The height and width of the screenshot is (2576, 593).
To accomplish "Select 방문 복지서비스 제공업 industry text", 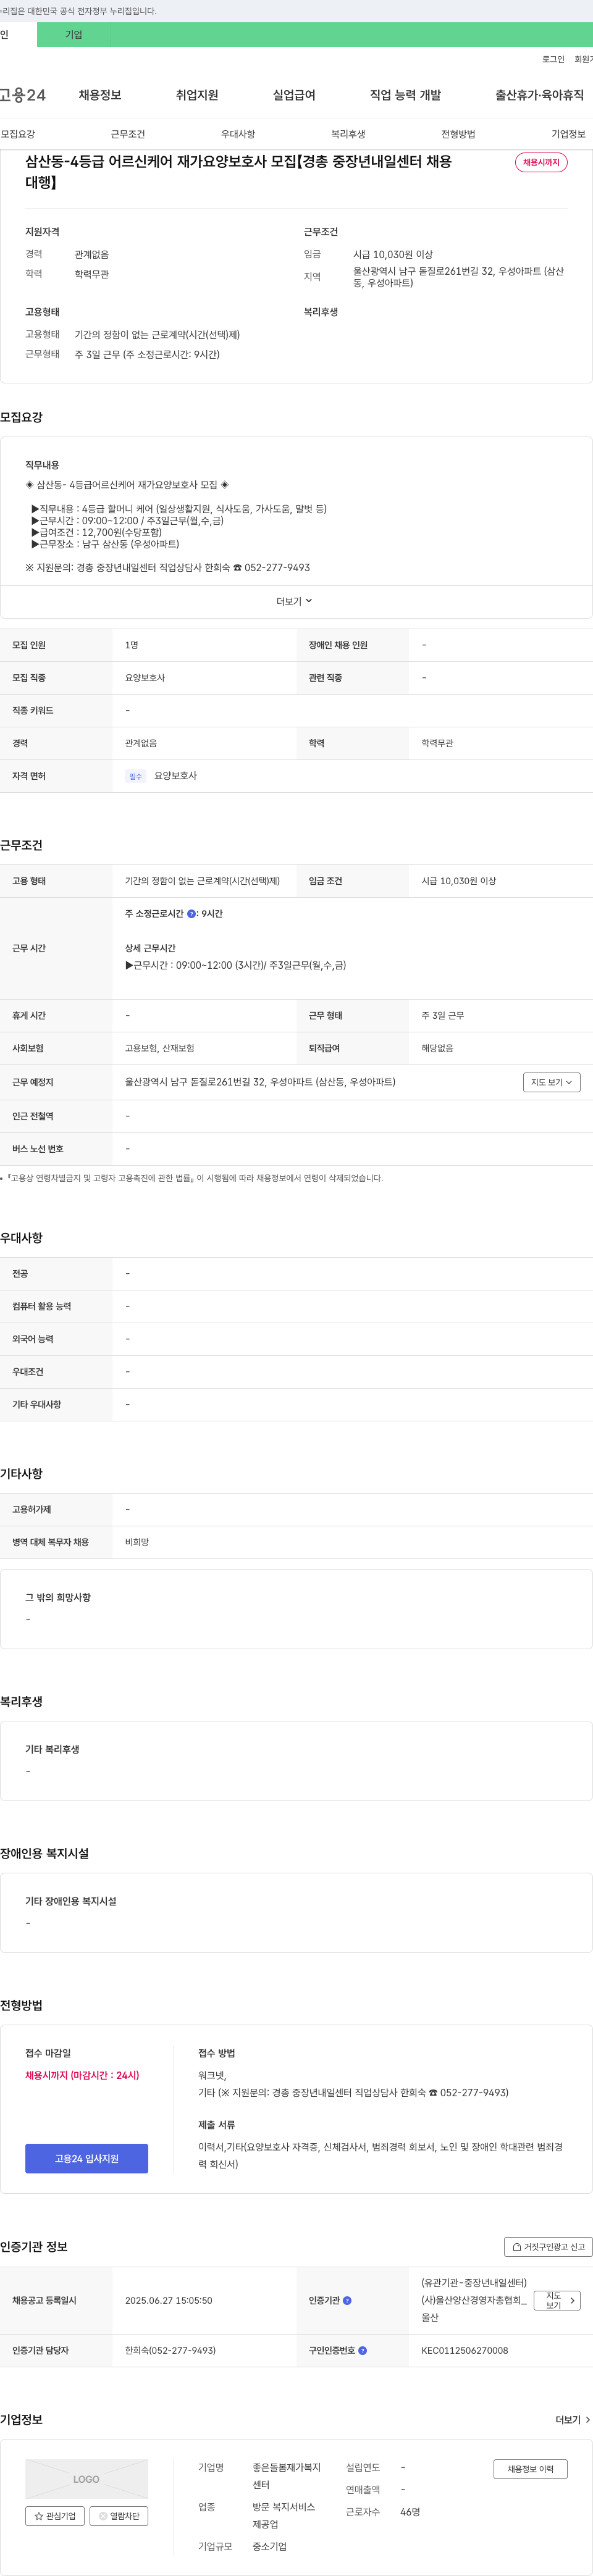I will (x=283, y=2516).
